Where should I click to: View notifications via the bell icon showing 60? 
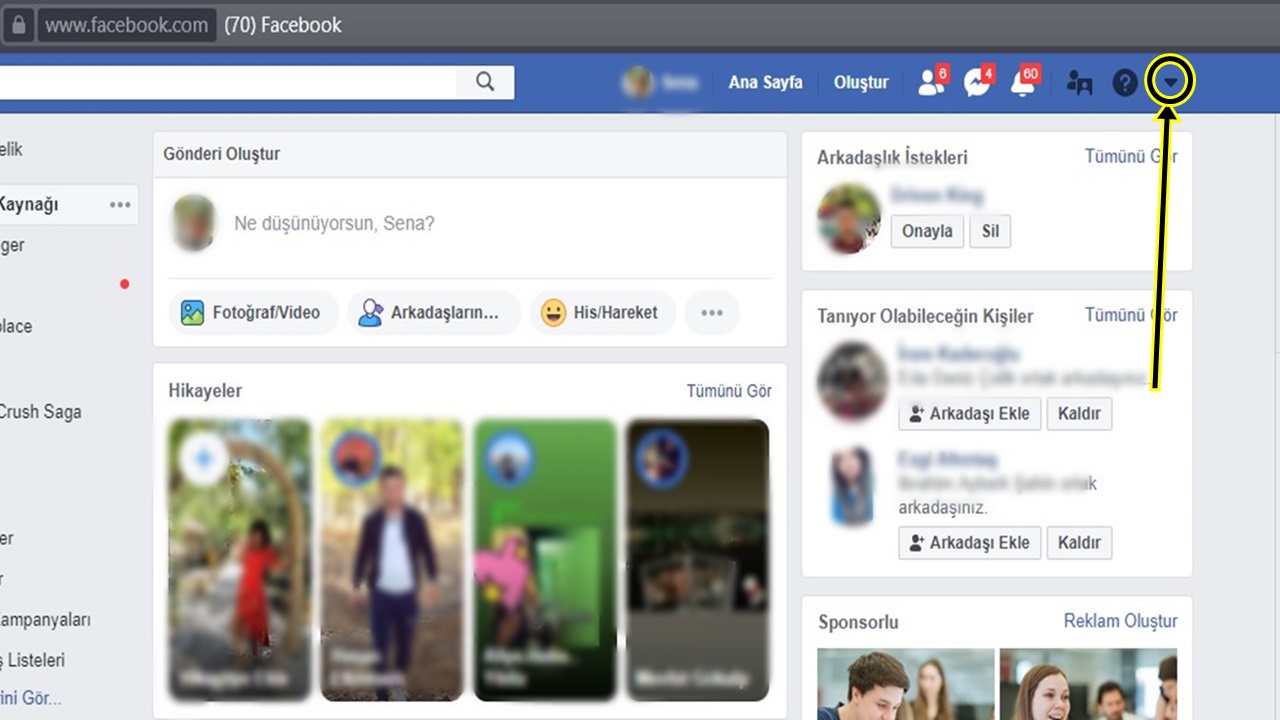pos(1021,82)
